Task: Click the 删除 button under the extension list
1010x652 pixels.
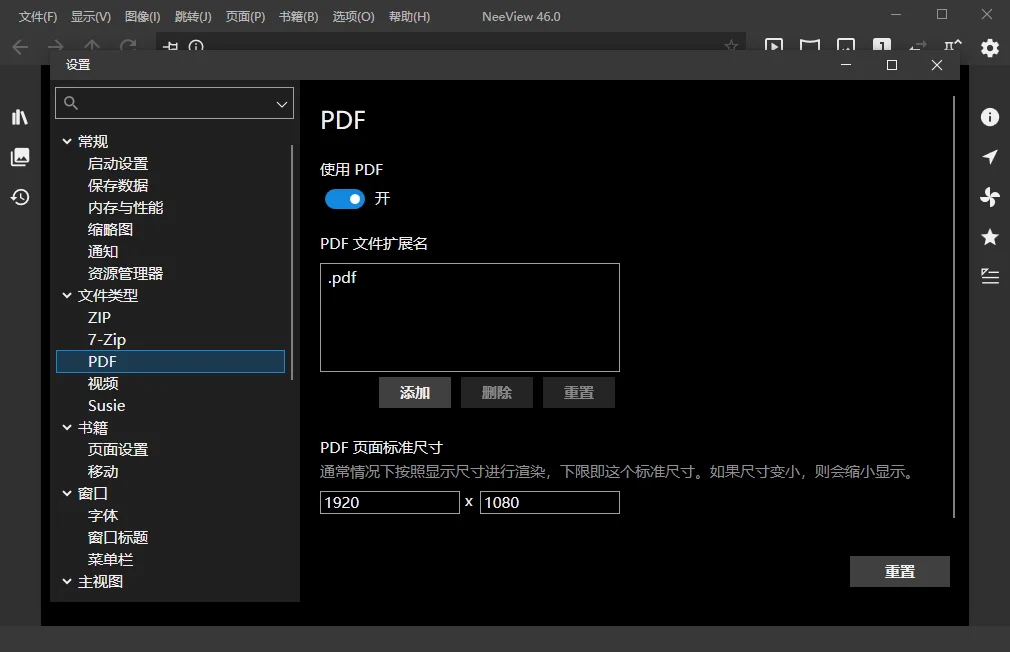Action: 497,392
